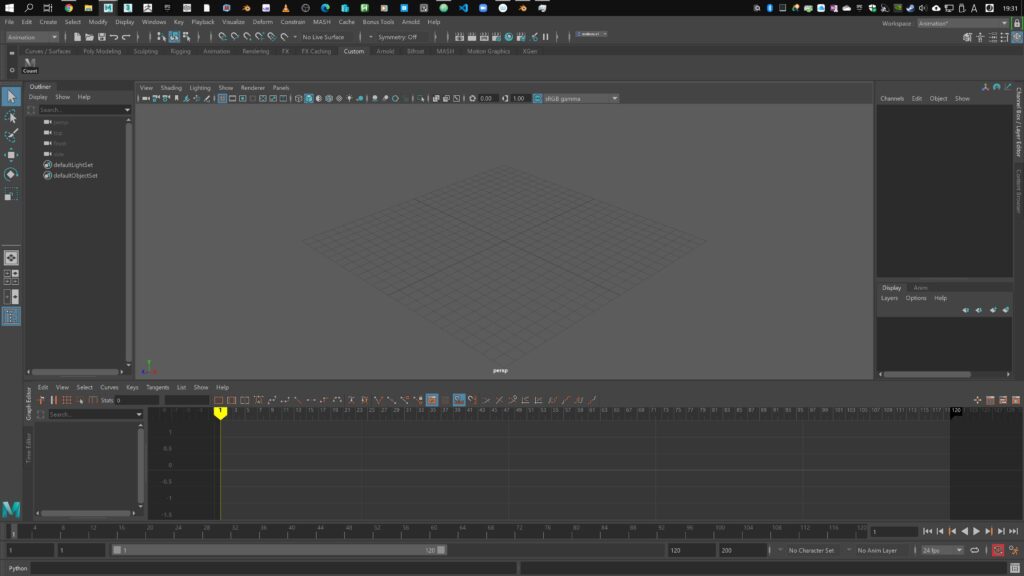Image resolution: width=1024 pixels, height=576 pixels.
Task: Toggle select by component type mode
Action: [186, 37]
